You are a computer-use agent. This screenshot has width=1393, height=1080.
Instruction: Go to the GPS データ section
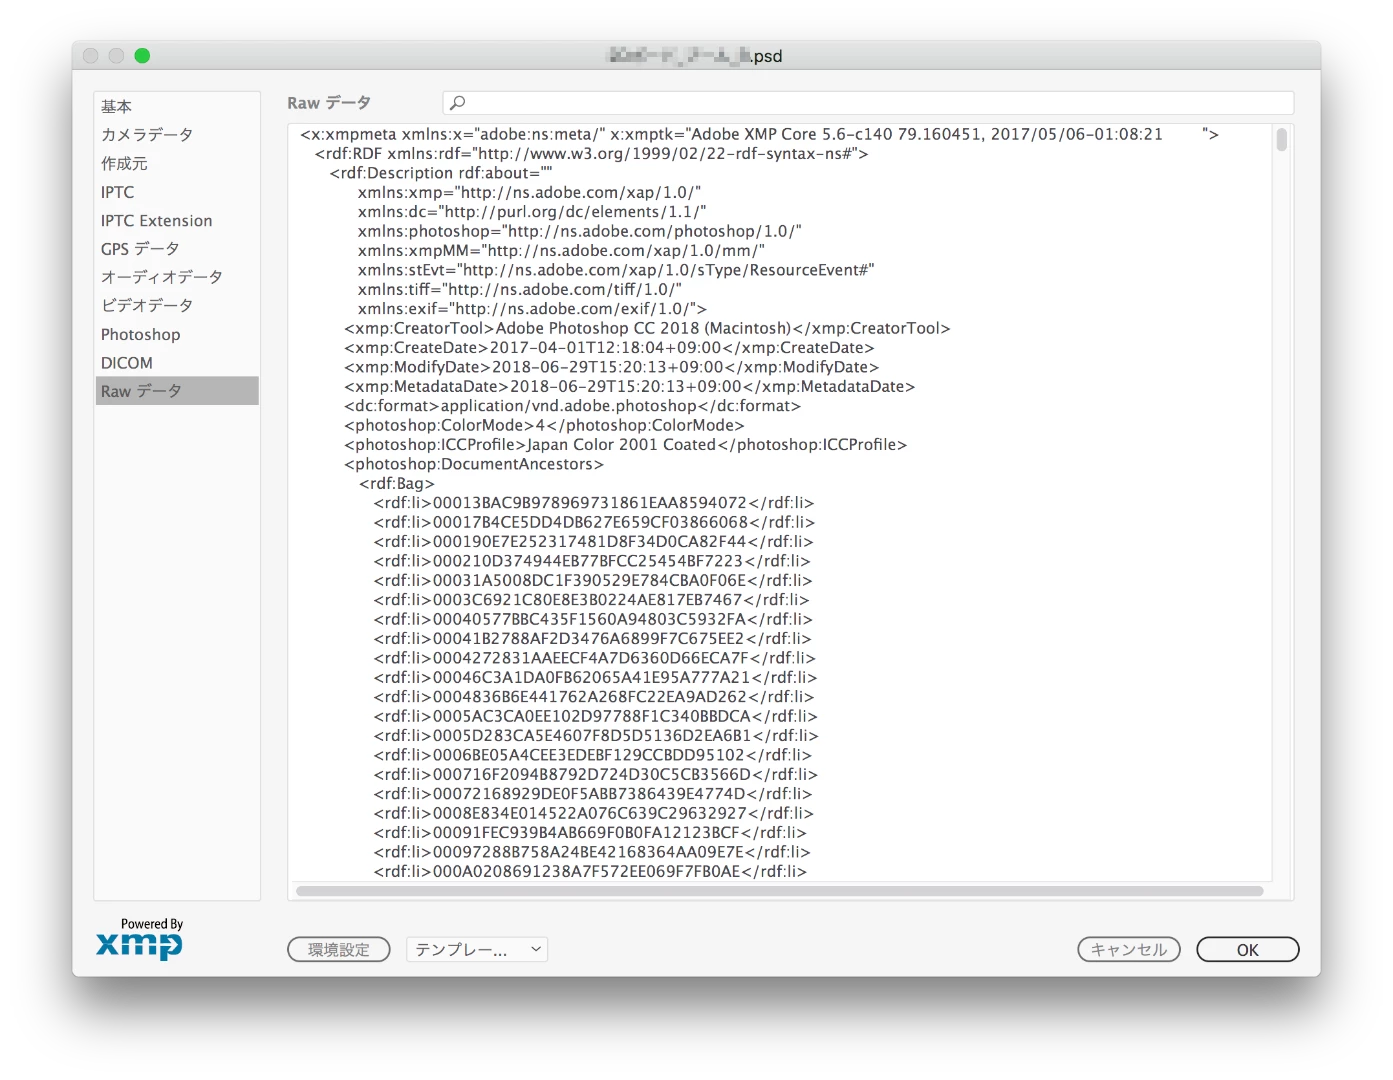[177, 249]
